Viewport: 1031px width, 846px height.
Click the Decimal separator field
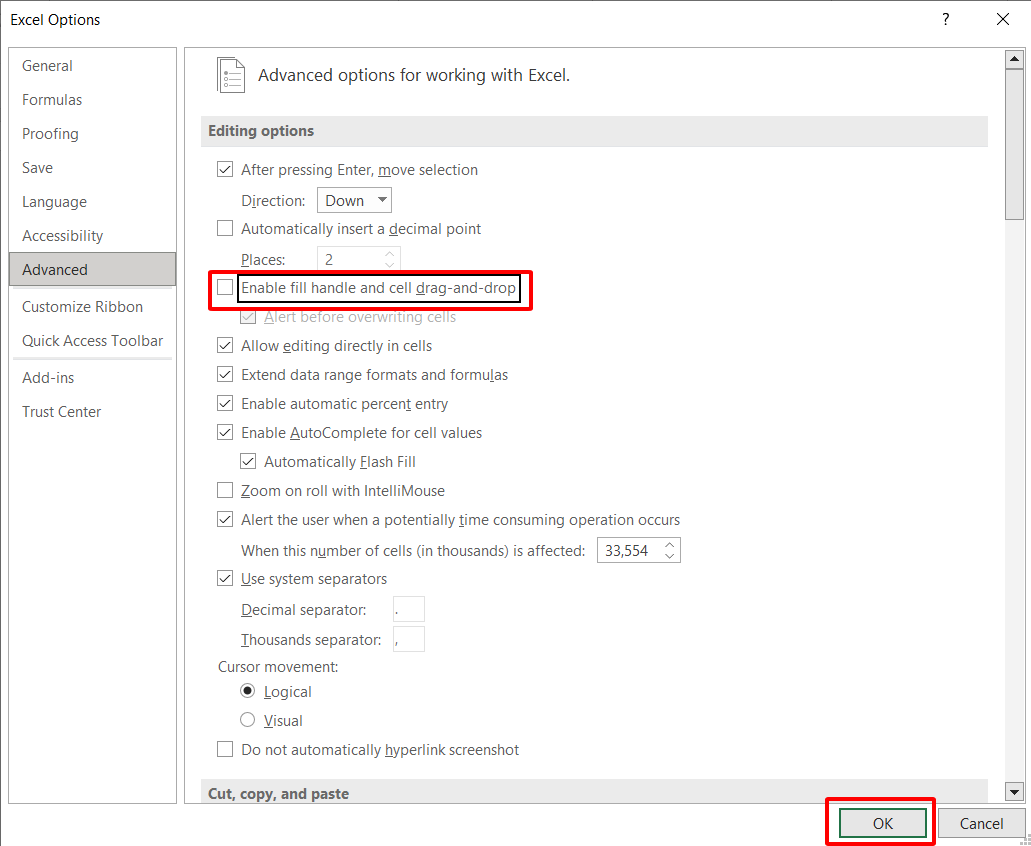[408, 609]
